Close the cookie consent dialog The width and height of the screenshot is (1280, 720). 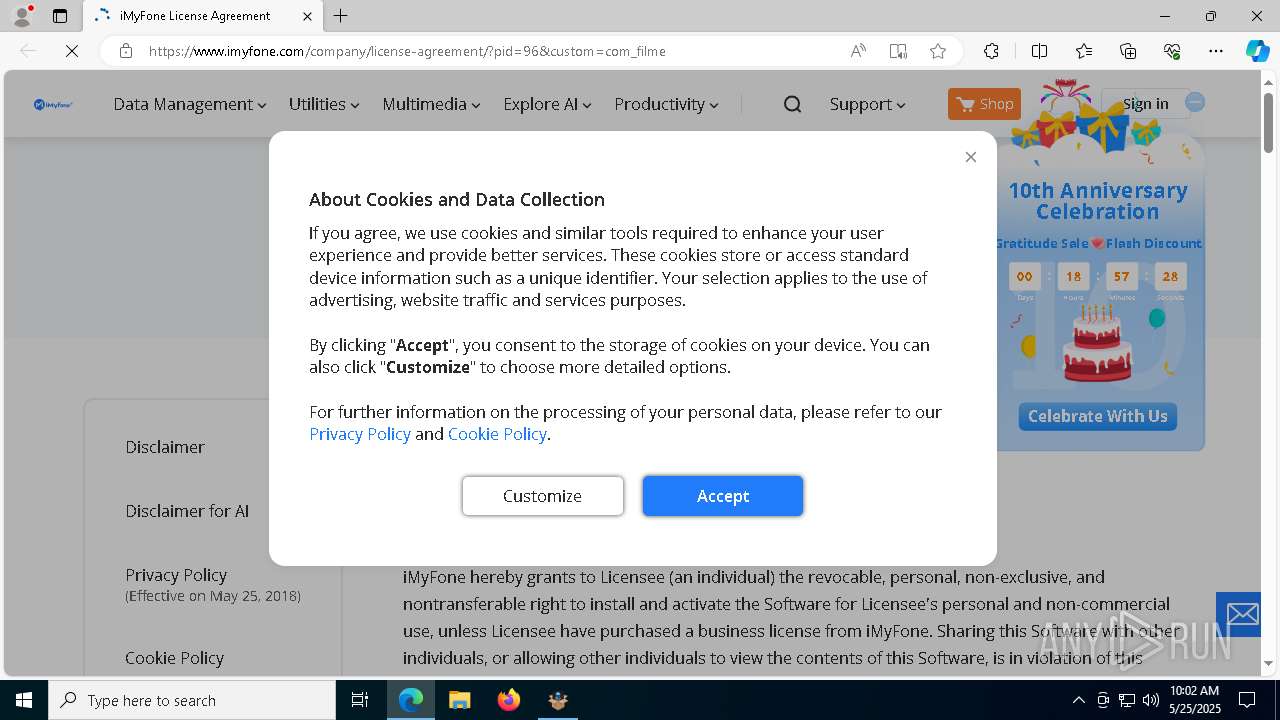[x=970, y=157]
